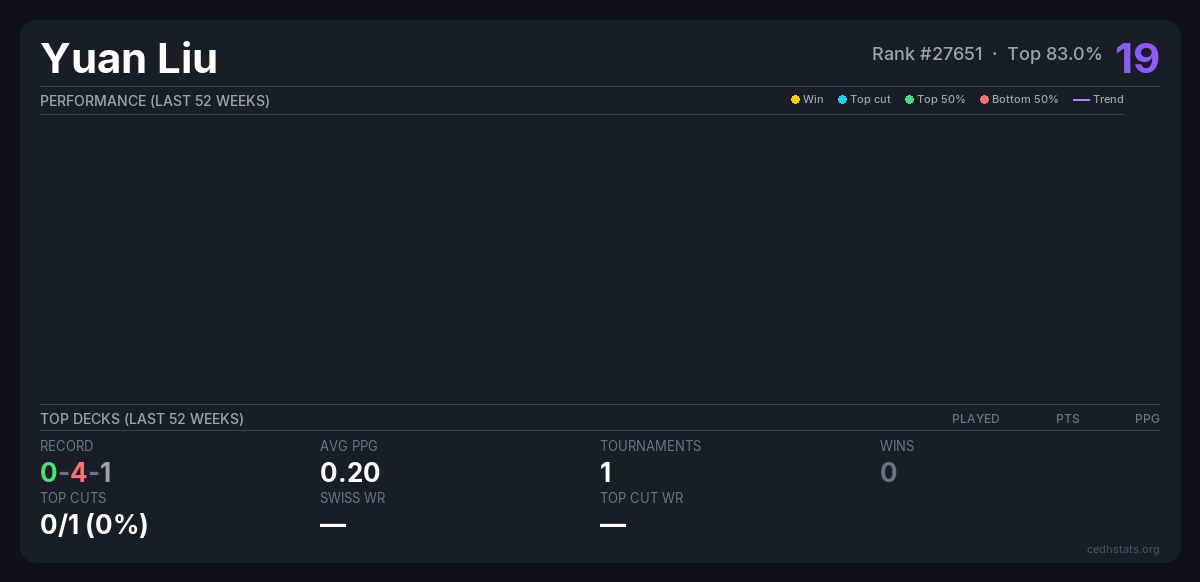Select the Performance (Last 52 Weeks) heading
The image size is (1200, 582).
155,101
